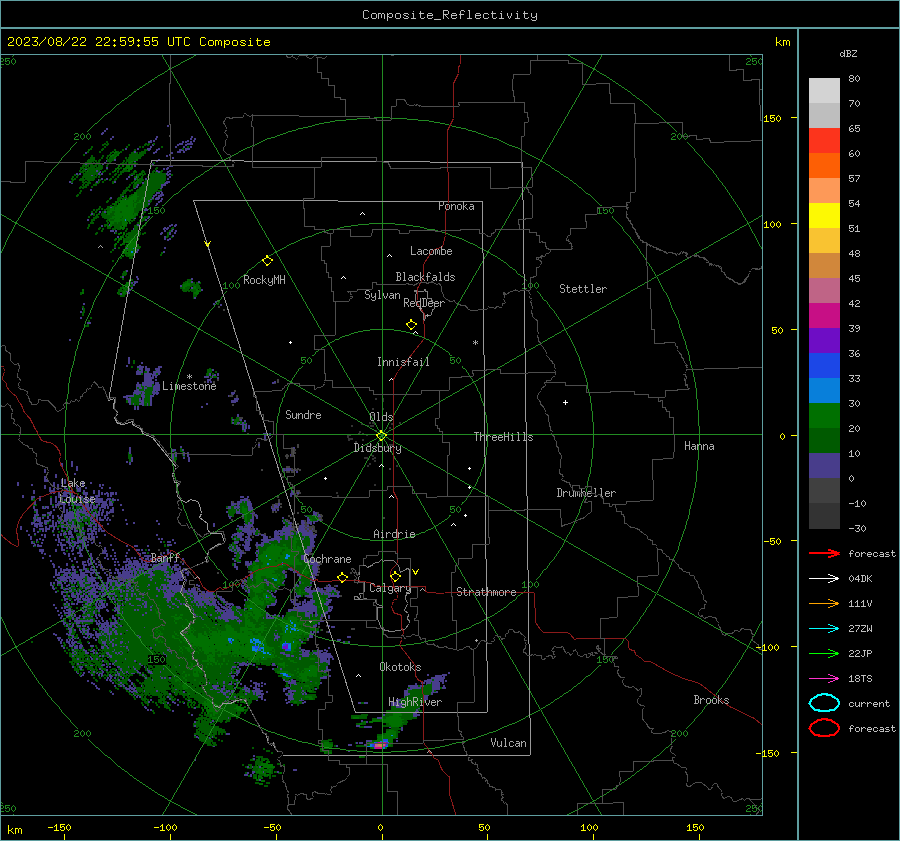Select the cyan current ellipse legend icon

(824, 703)
